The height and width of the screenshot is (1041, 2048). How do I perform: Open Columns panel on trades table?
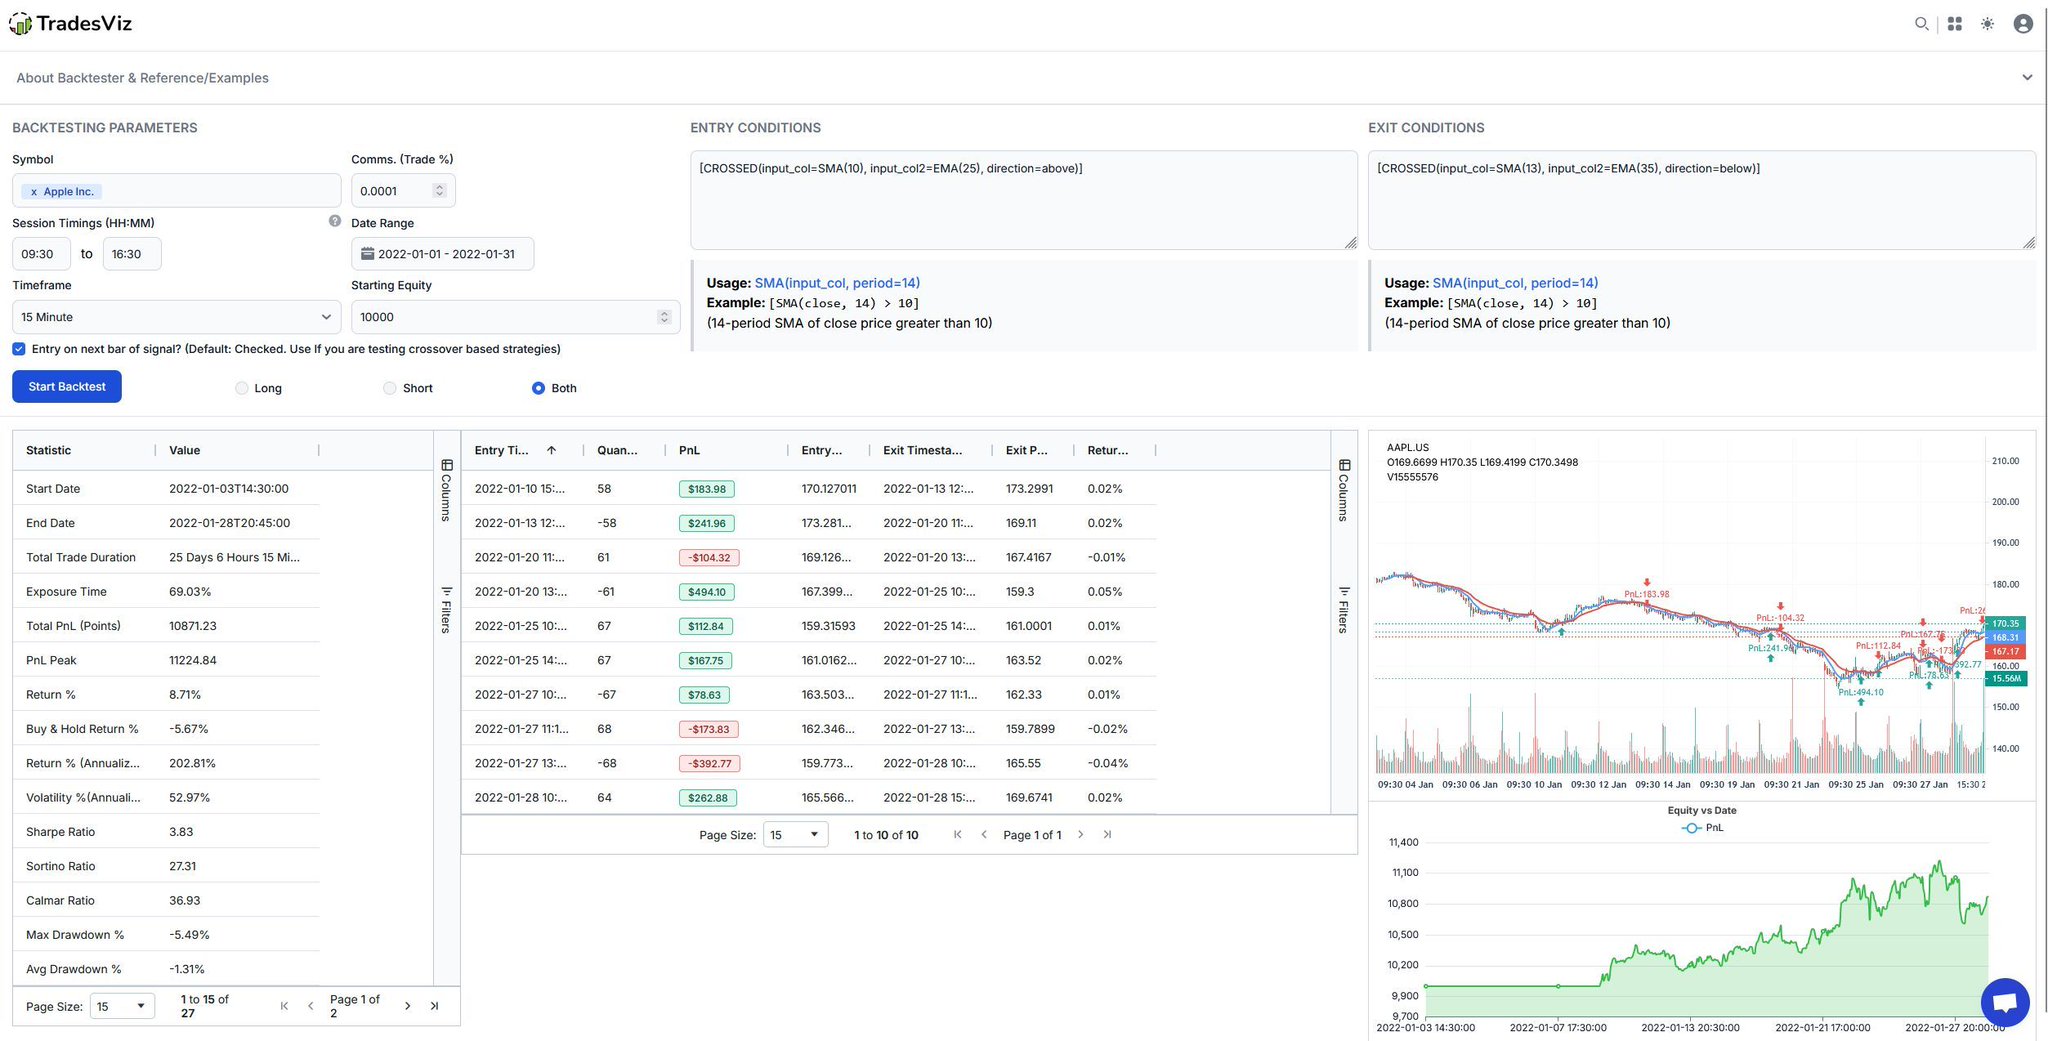click(x=1344, y=490)
